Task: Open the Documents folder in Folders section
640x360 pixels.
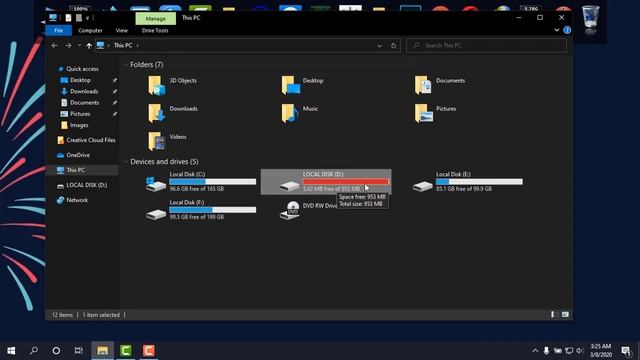Action: click(423, 85)
